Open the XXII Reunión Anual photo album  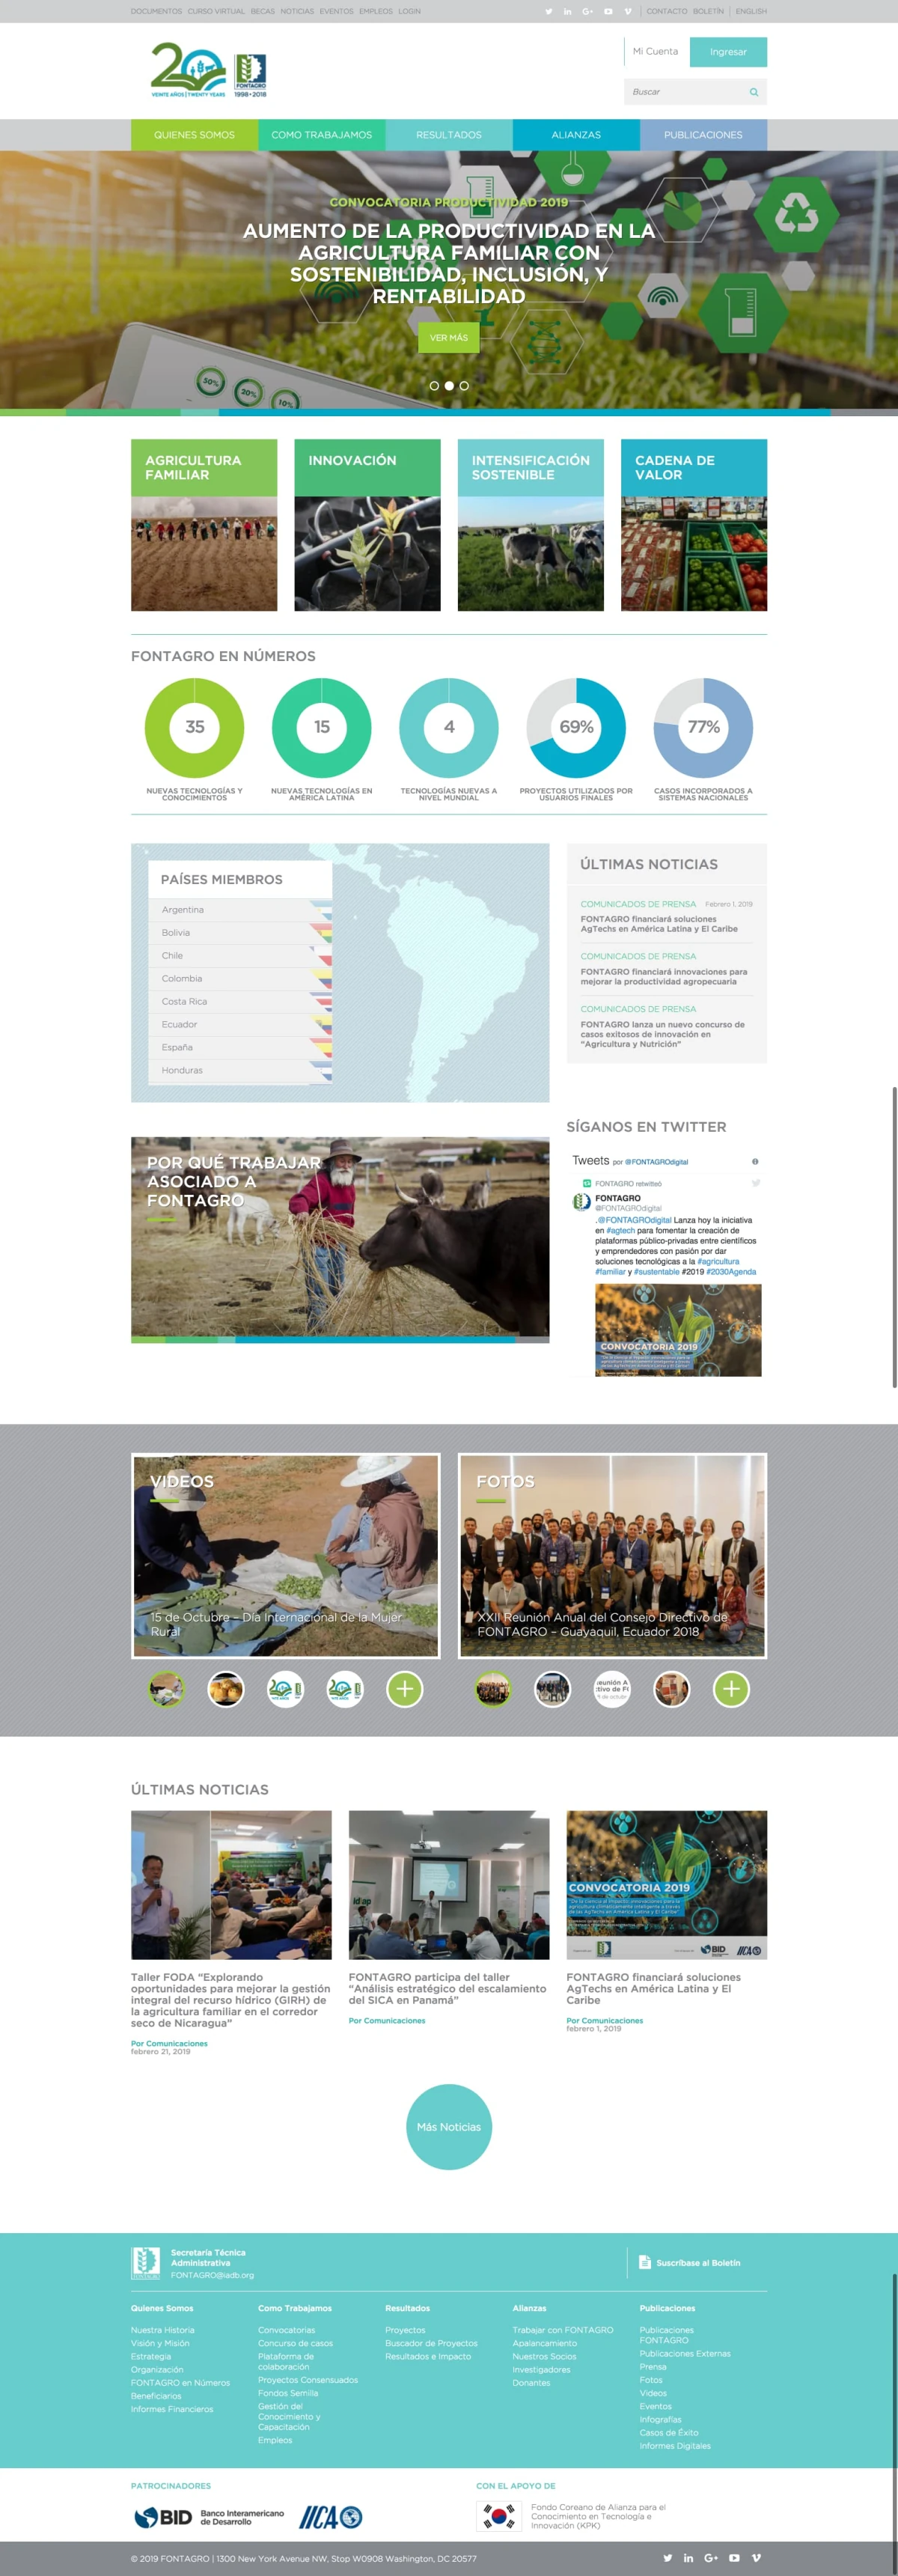pos(612,1556)
